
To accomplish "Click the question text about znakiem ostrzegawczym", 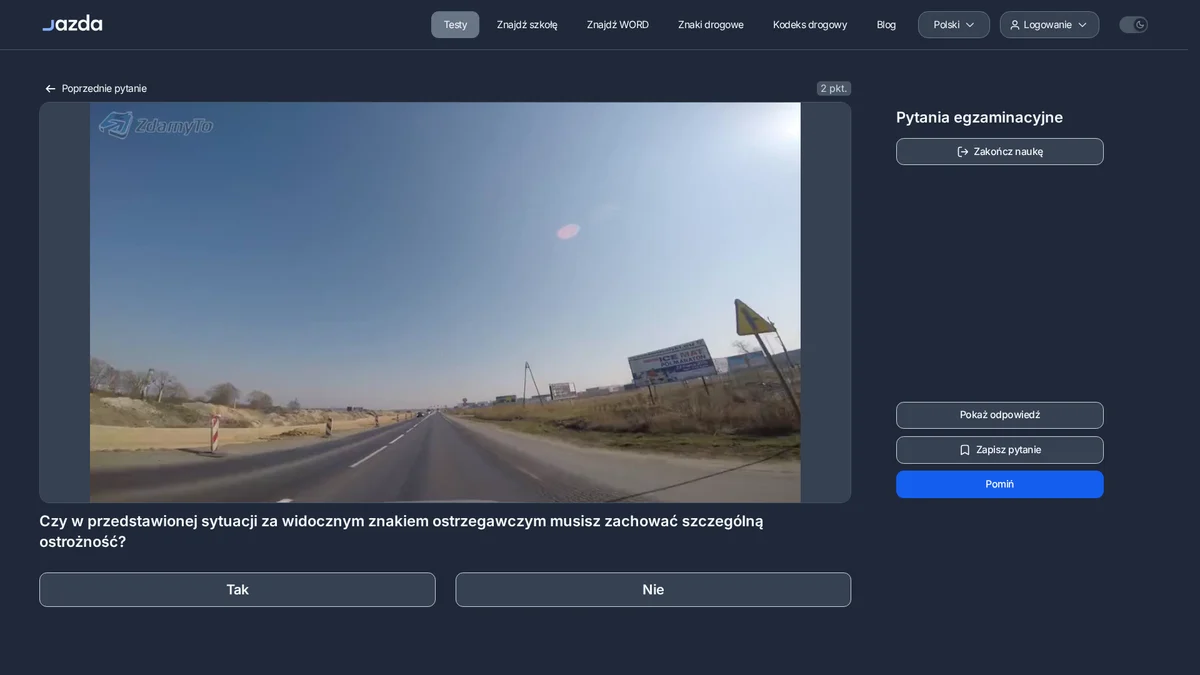I will click(401, 532).
